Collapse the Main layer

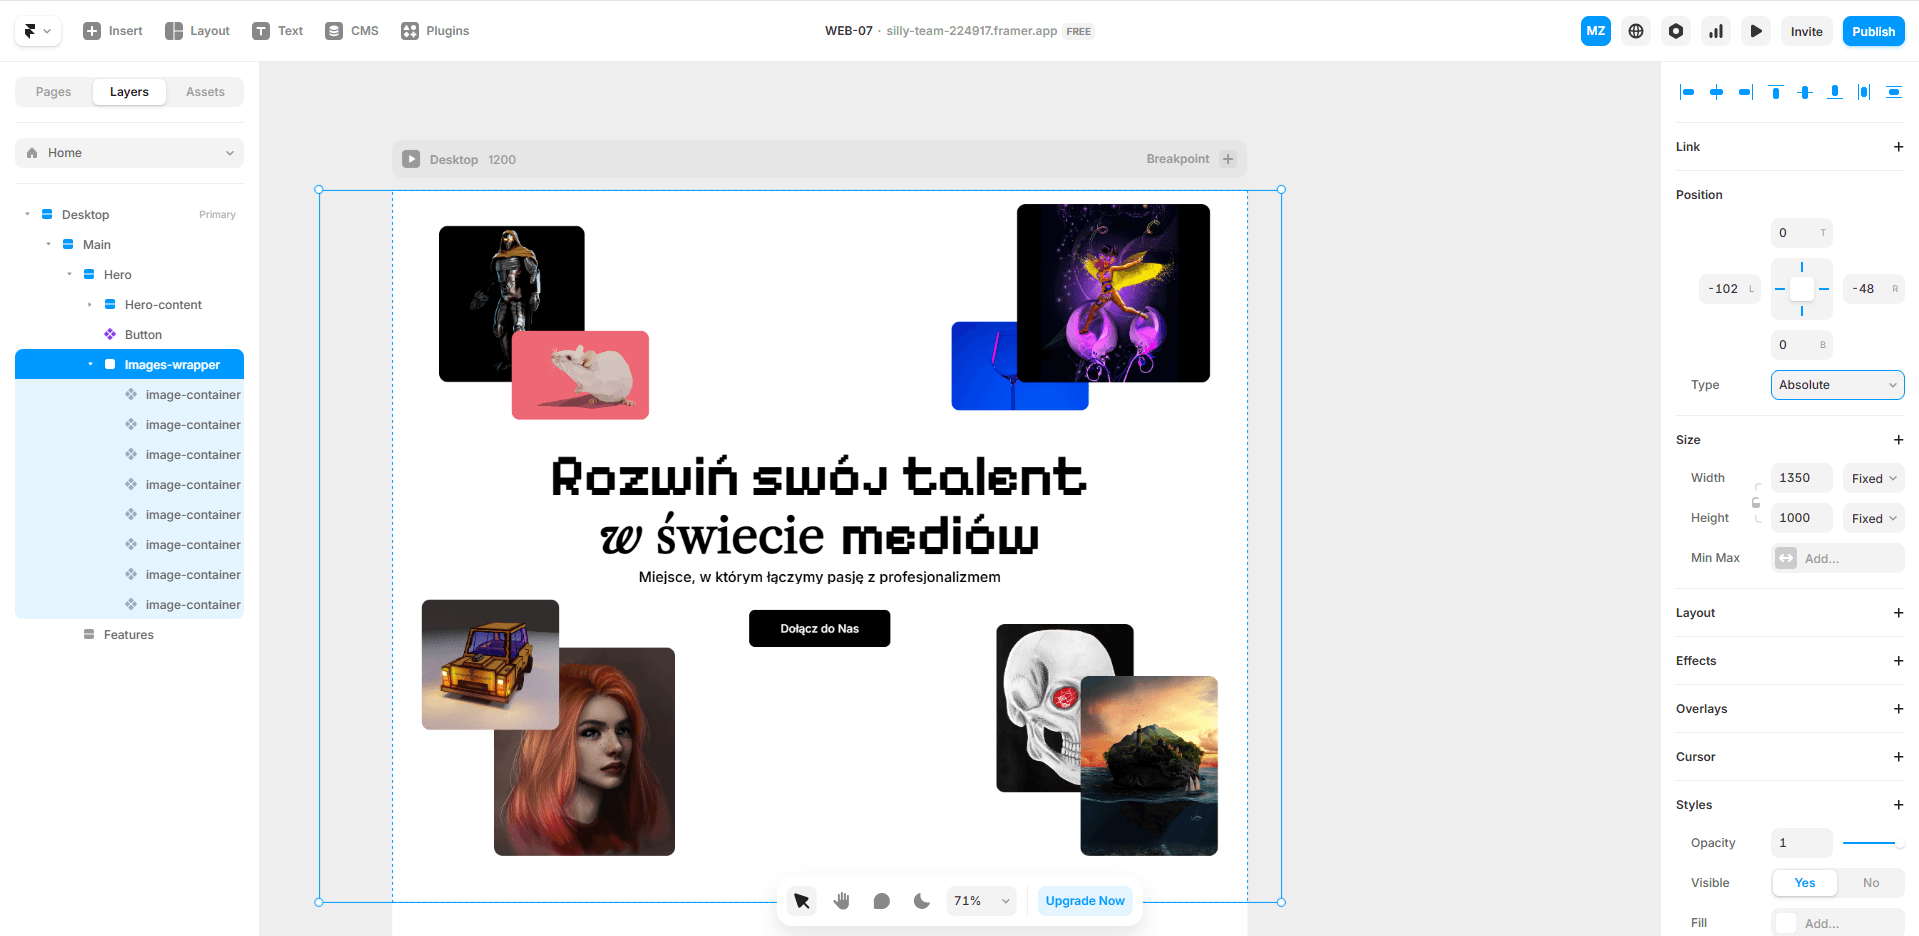[48, 244]
